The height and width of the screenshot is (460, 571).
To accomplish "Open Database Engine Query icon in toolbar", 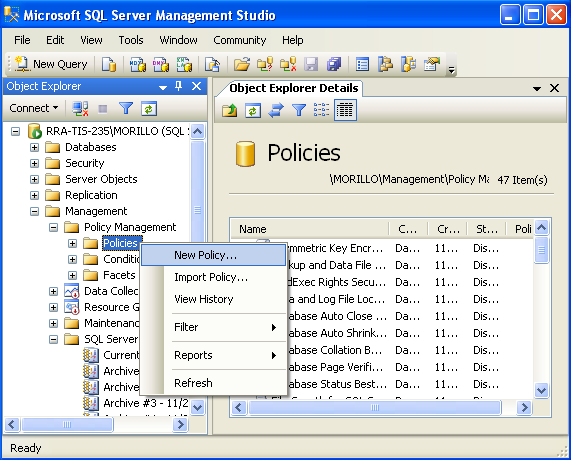I will click(109, 64).
